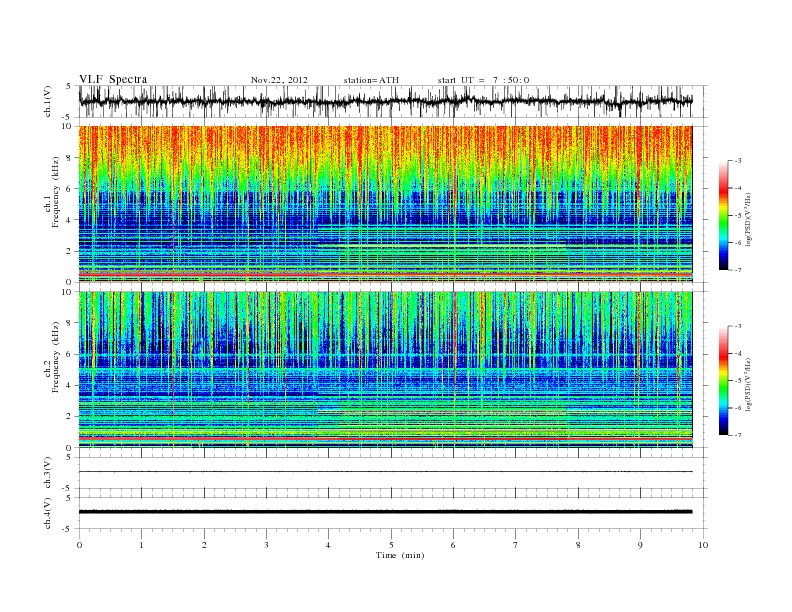The height and width of the screenshot is (612, 792).
Task: Click the "-5" volt tick on ch.3(V) axis
Action: [67, 489]
